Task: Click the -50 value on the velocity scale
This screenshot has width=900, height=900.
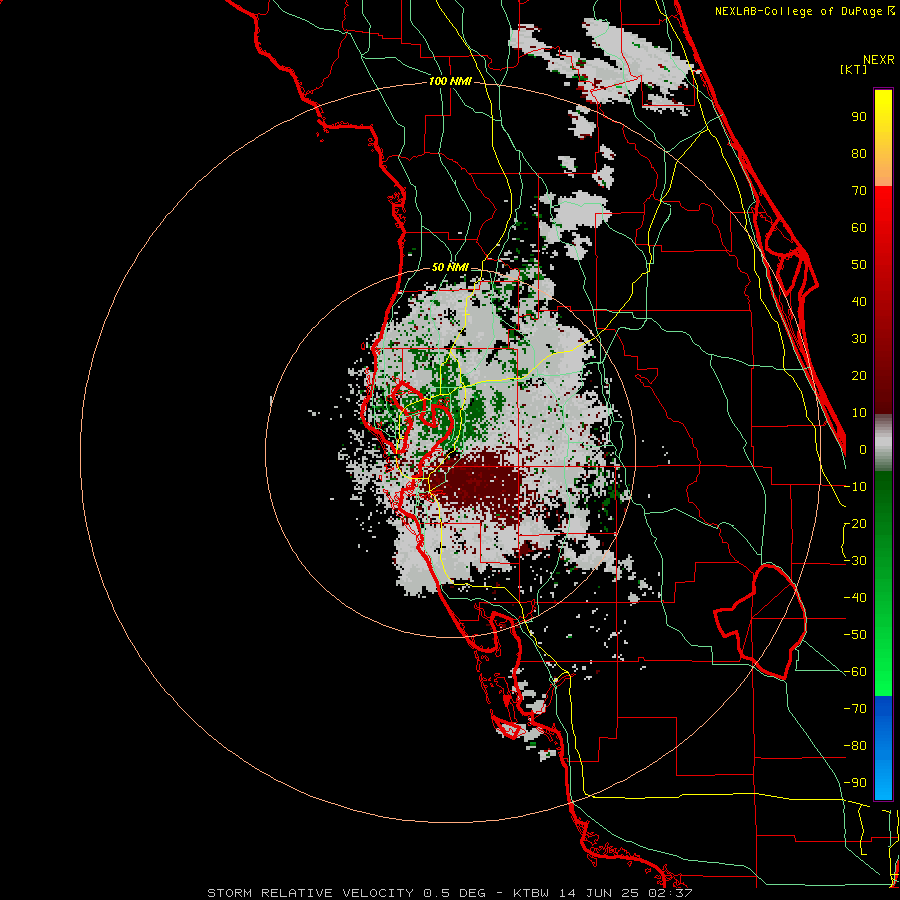Action: coord(855,635)
